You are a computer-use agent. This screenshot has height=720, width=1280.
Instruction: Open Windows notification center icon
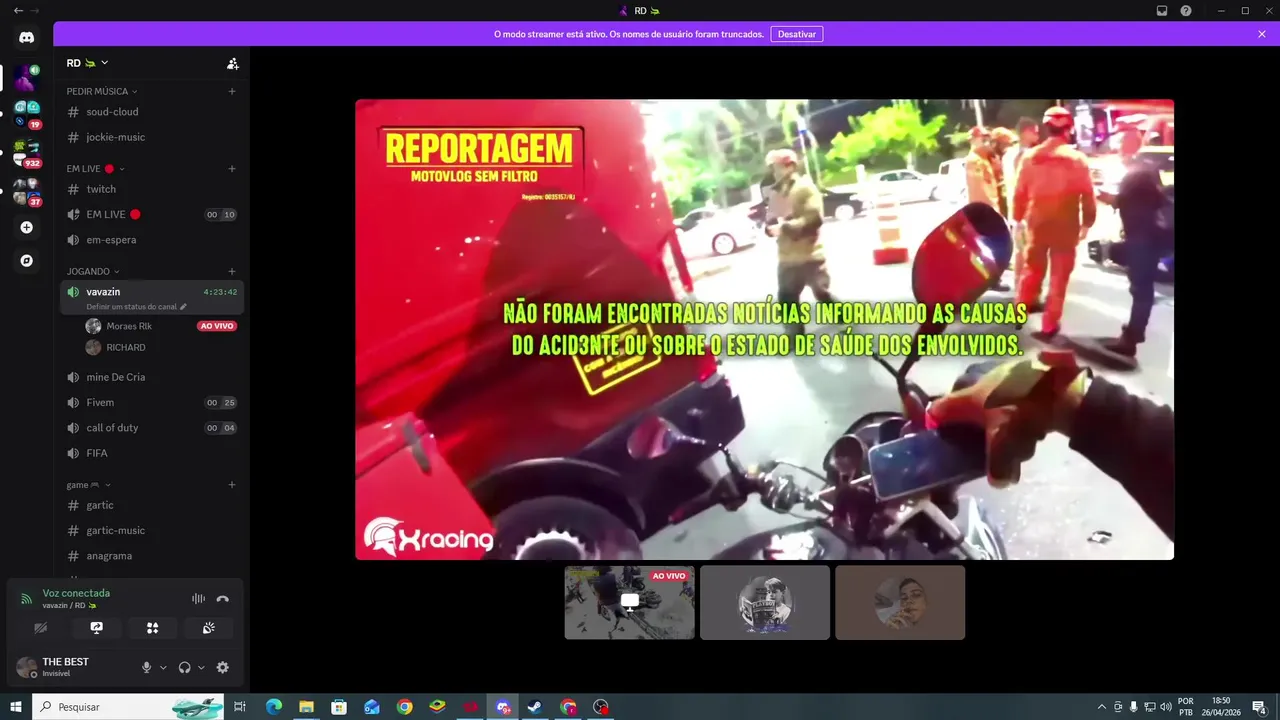coord(1260,707)
